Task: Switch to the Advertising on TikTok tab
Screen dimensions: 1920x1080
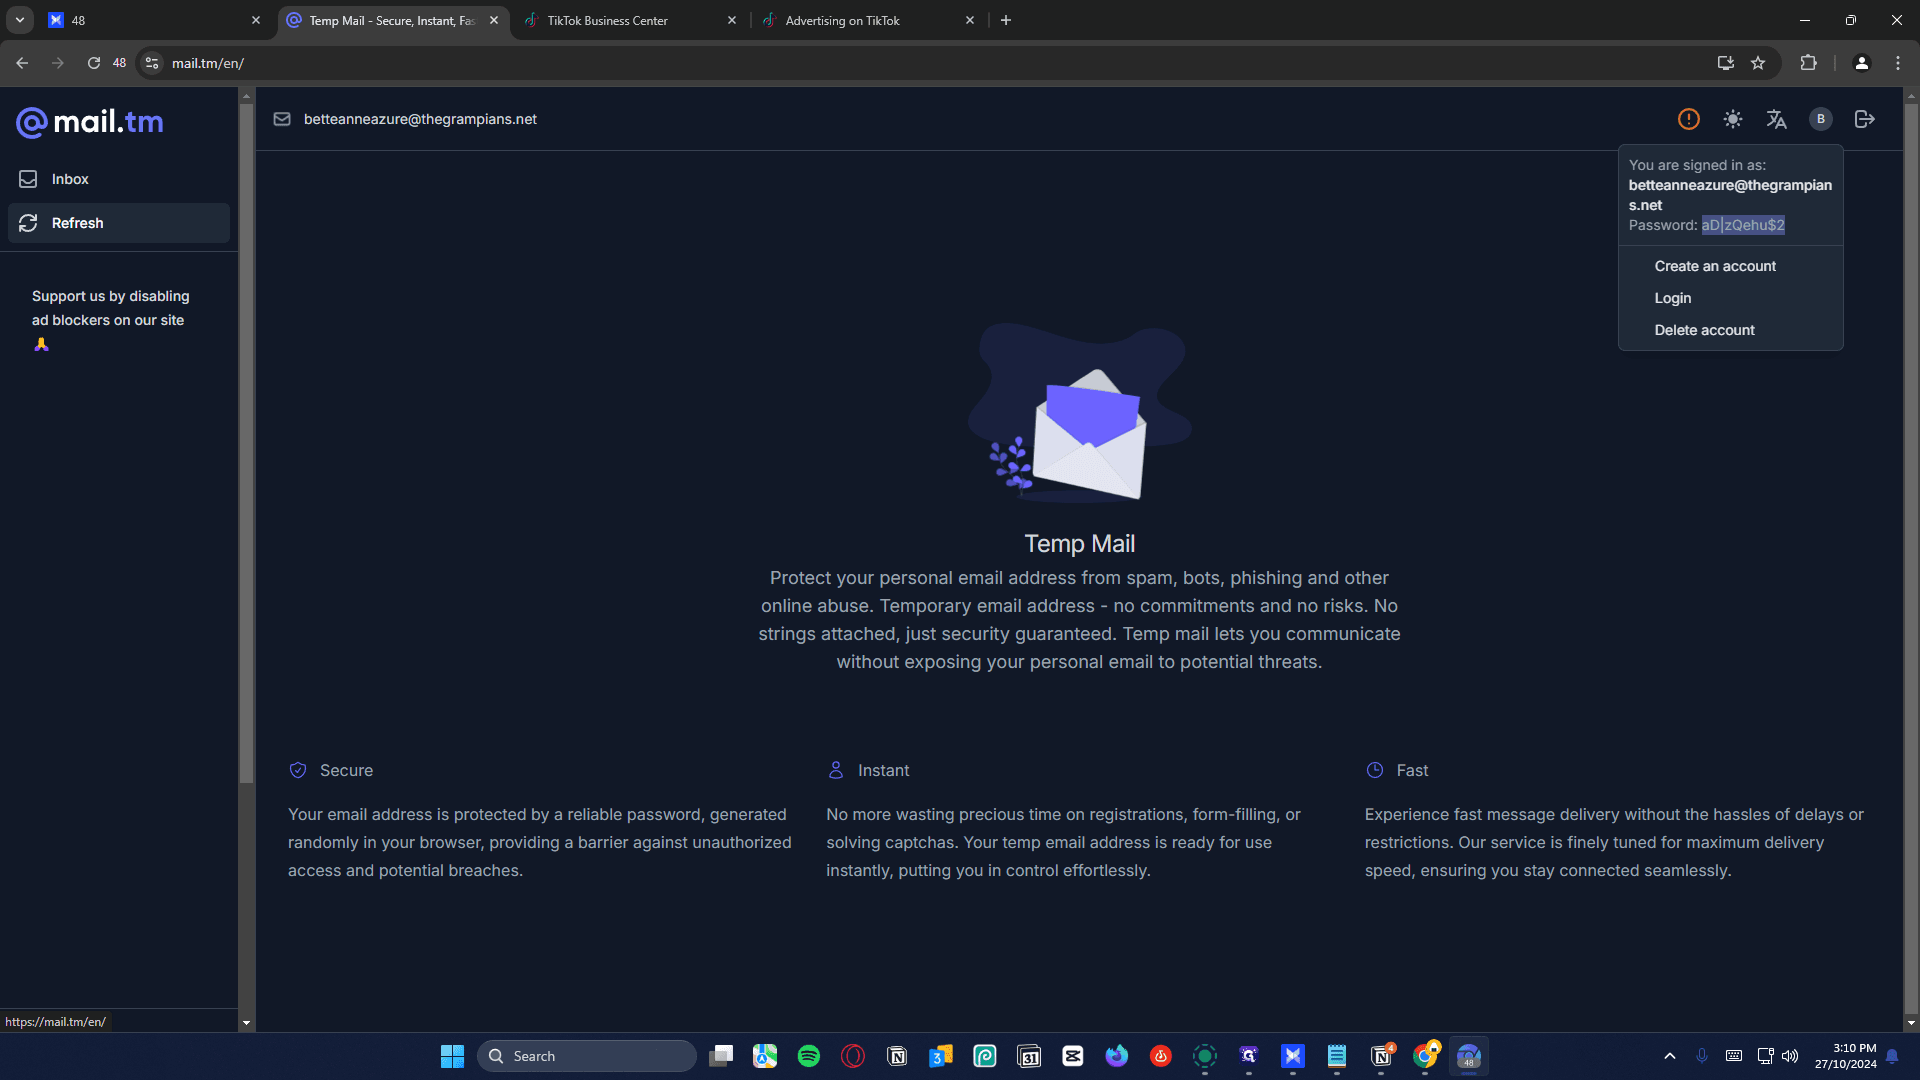Action: pos(868,20)
